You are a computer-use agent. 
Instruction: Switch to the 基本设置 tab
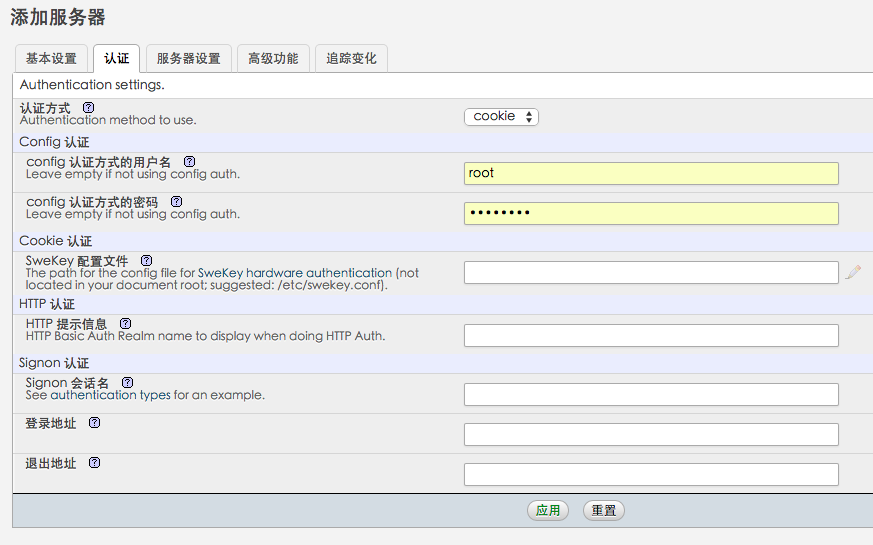pyautogui.click(x=51, y=59)
